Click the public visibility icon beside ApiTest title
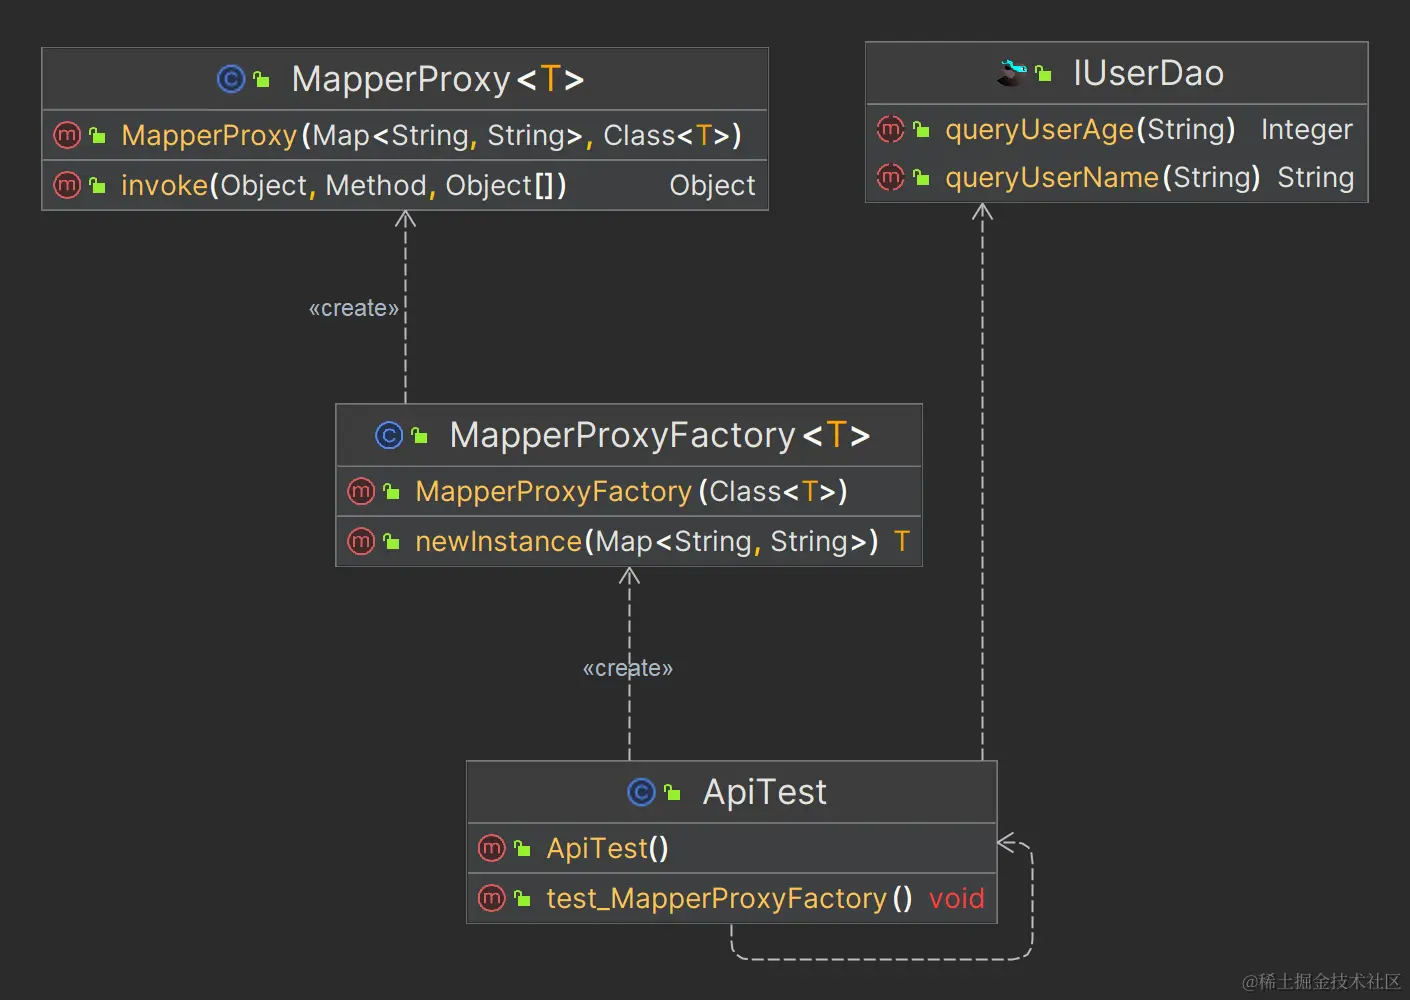Screen dimensions: 1410x1000 [x=672, y=792]
